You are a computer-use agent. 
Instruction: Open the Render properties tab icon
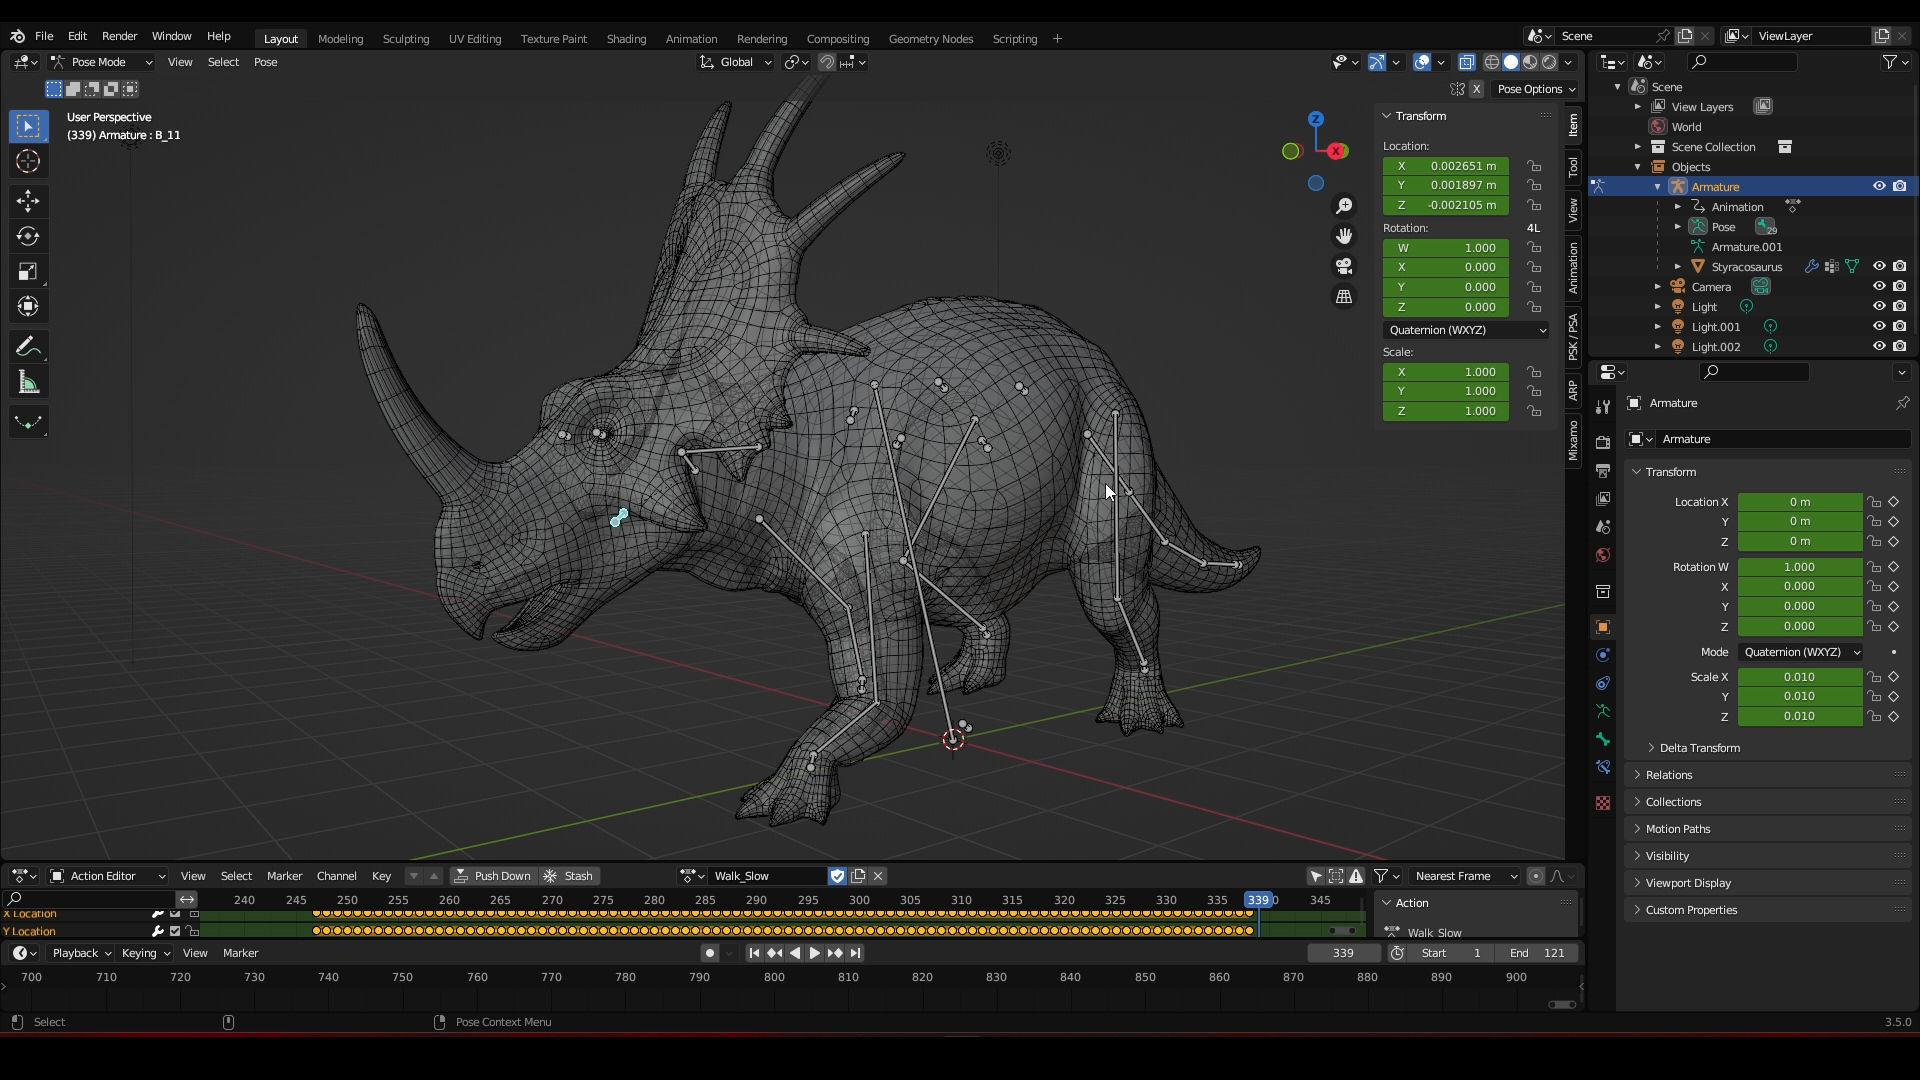(x=1603, y=442)
